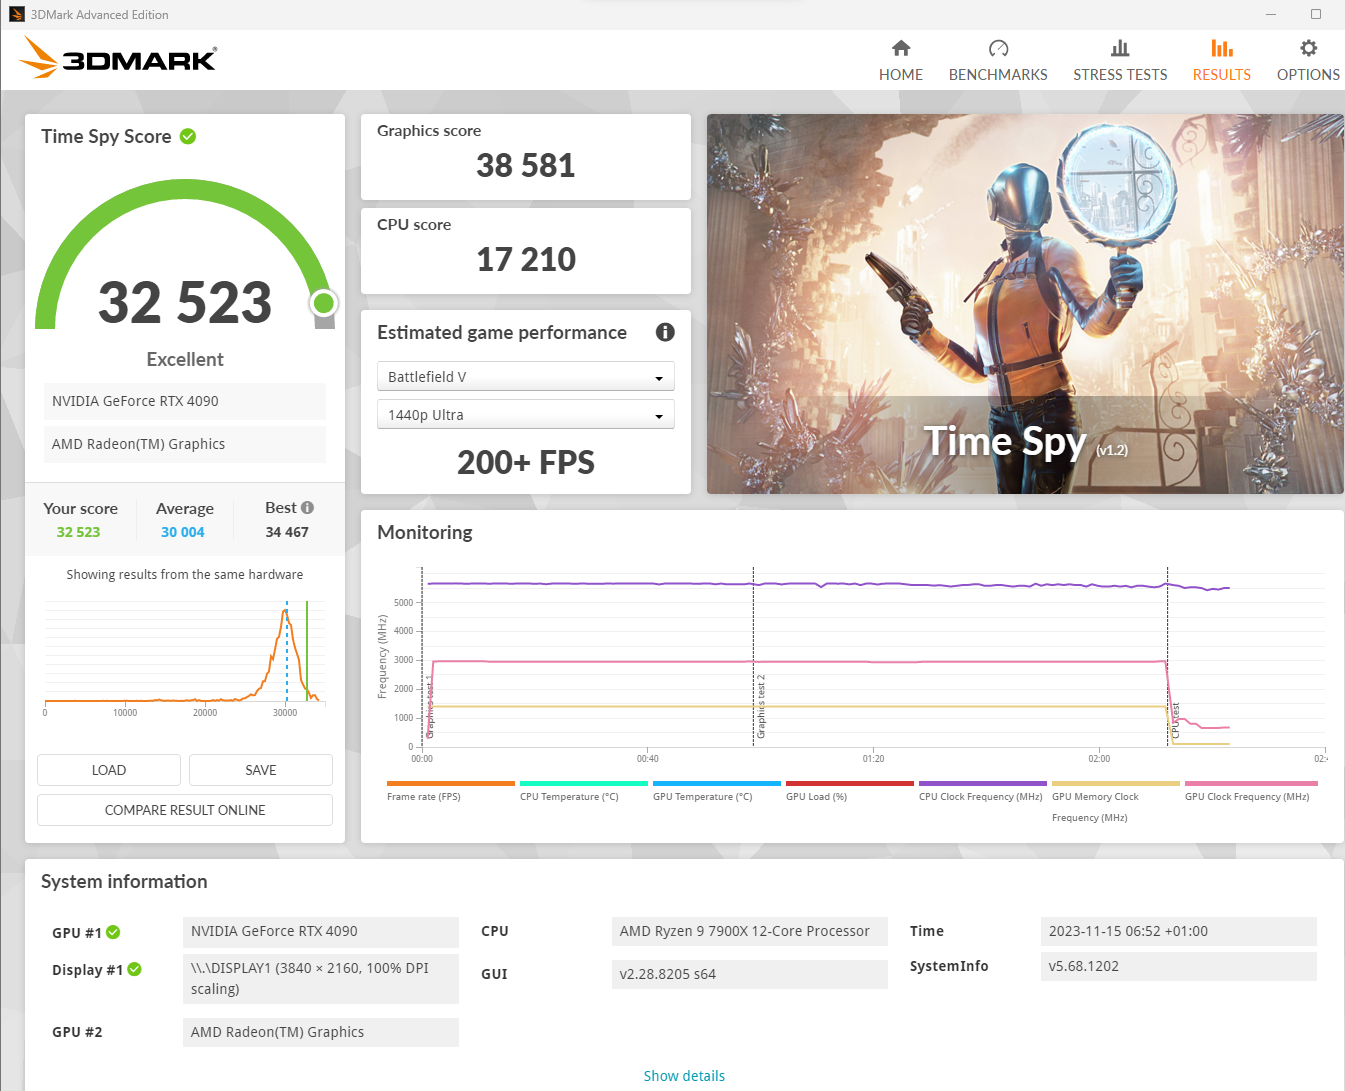The image size is (1345, 1091).
Task: Click the Time value 2023-11-15 06:52
Action: 1178,931
